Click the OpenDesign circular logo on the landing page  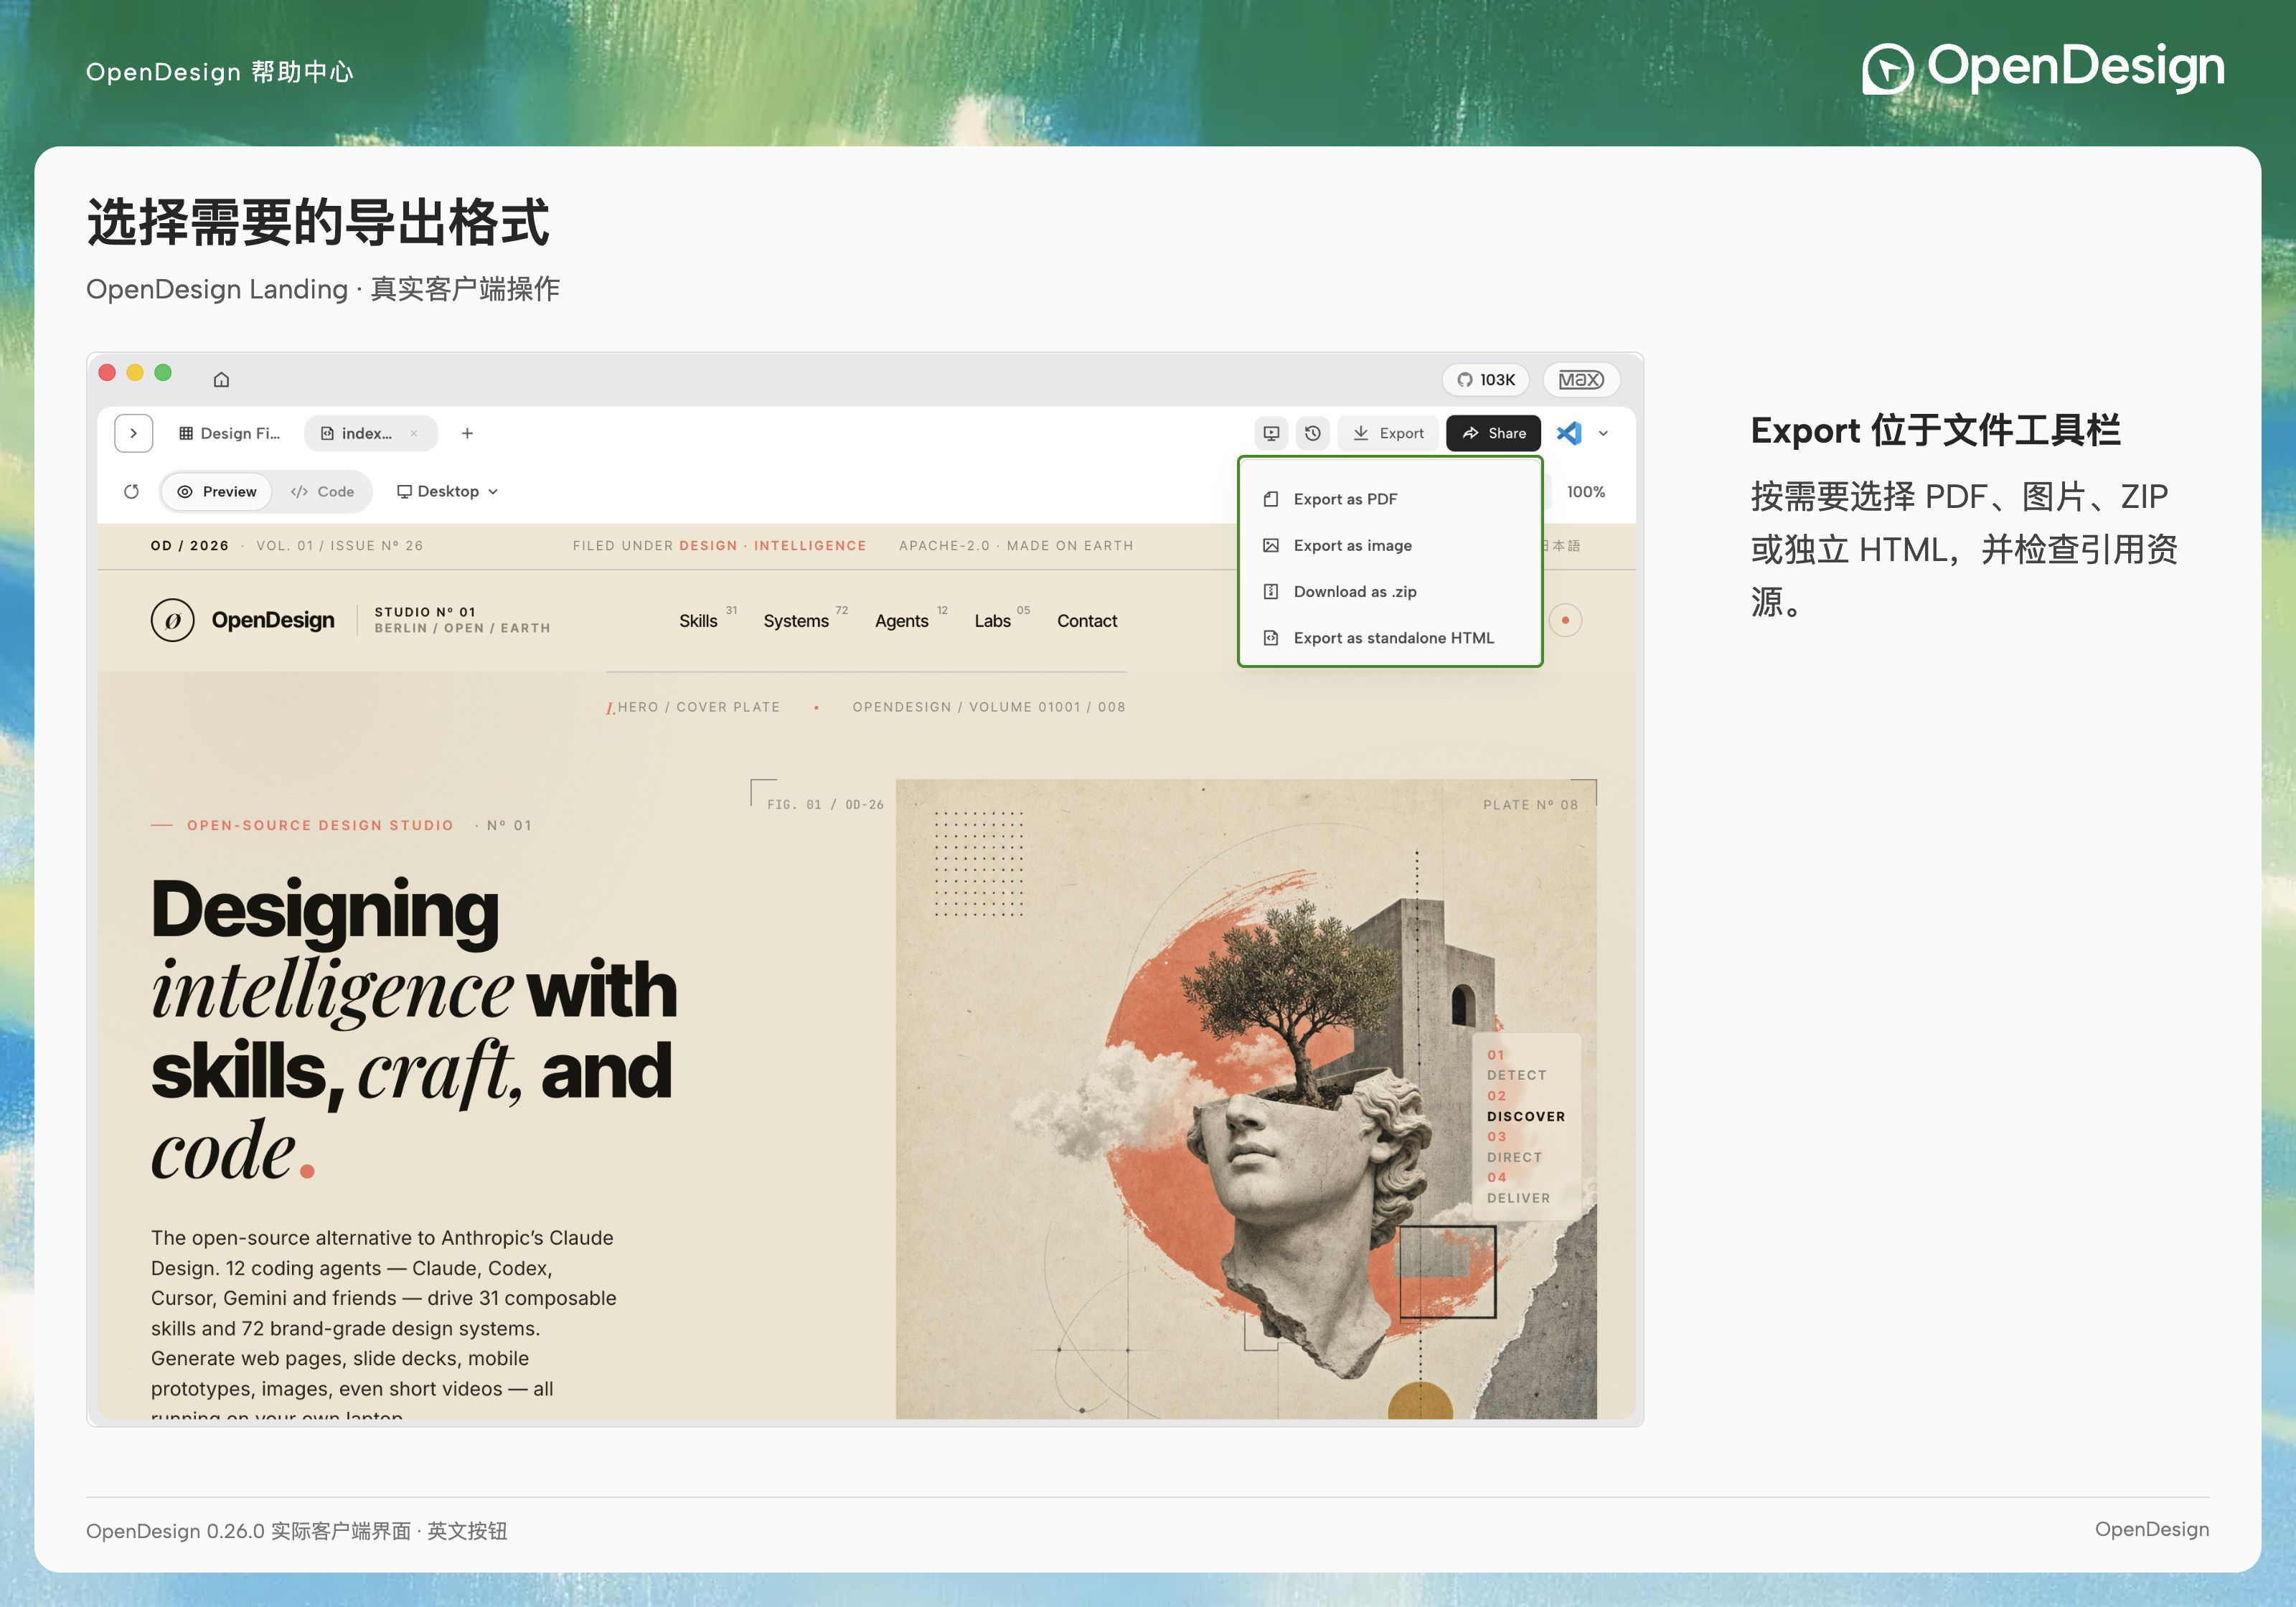coord(172,620)
